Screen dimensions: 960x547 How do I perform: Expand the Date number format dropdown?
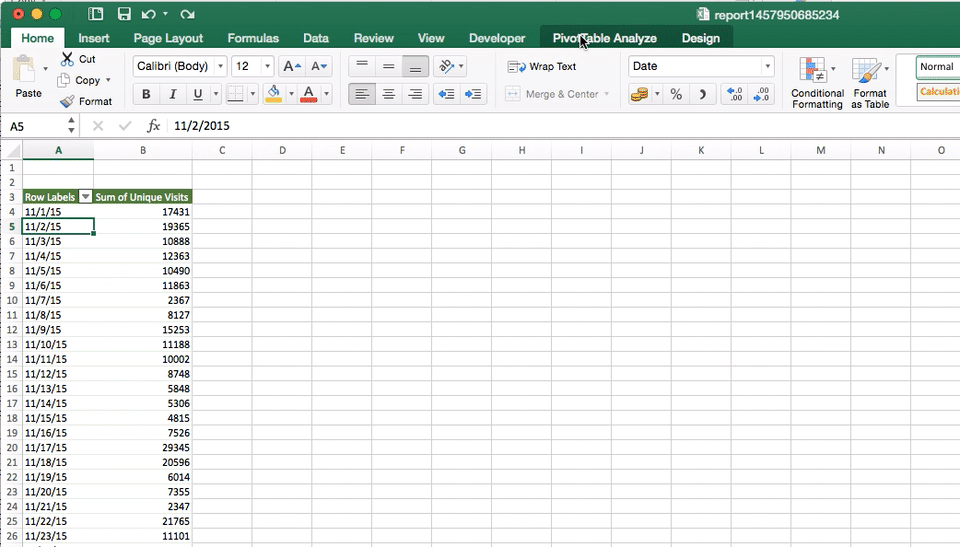(767, 67)
